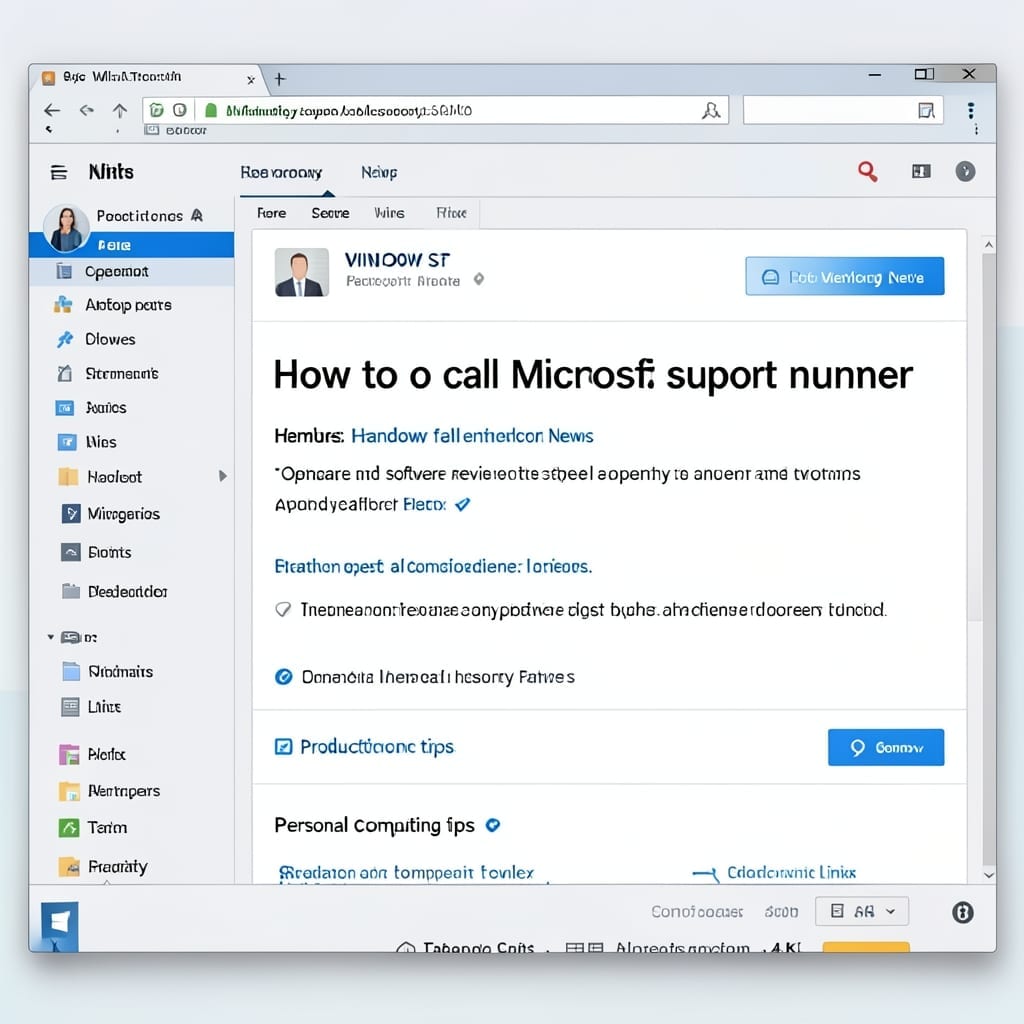Image resolution: width=1024 pixels, height=1024 pixels.
Task: Select the Fore sub-tab
Action: pos(272,213)
